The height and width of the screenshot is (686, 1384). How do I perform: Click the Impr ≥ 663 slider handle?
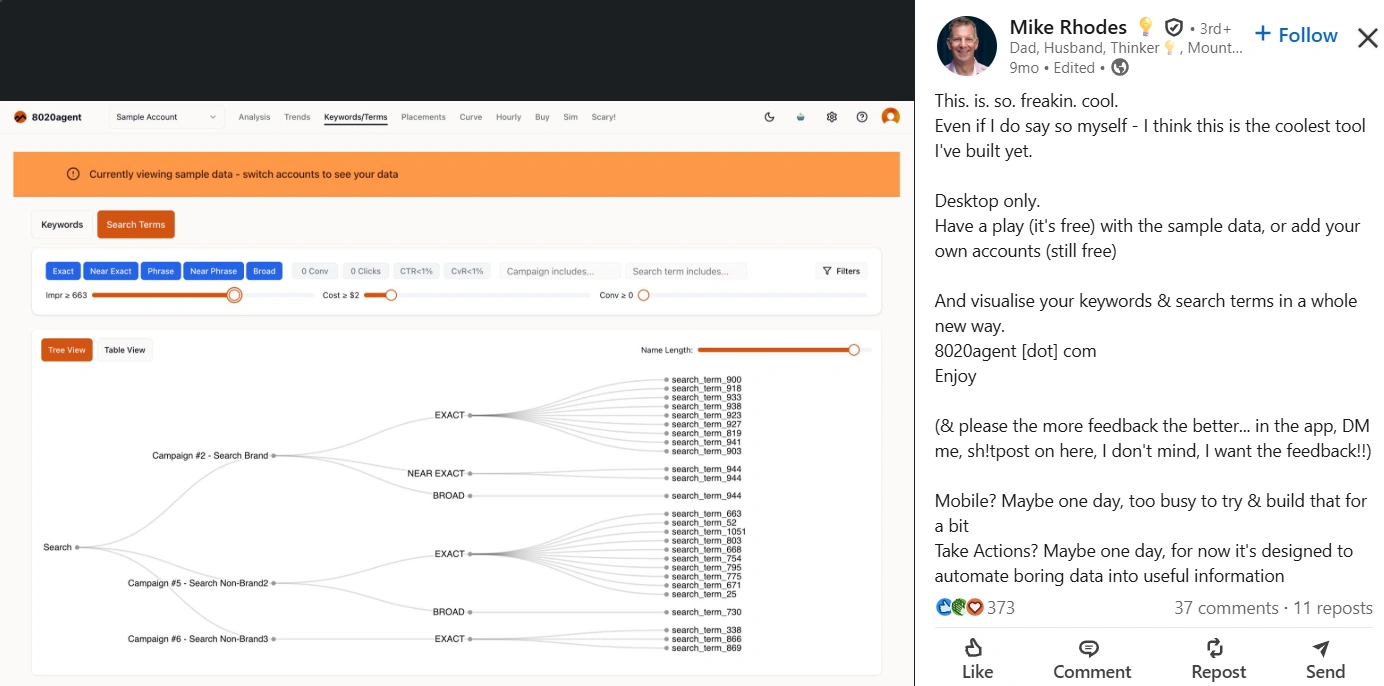(234, 295)
